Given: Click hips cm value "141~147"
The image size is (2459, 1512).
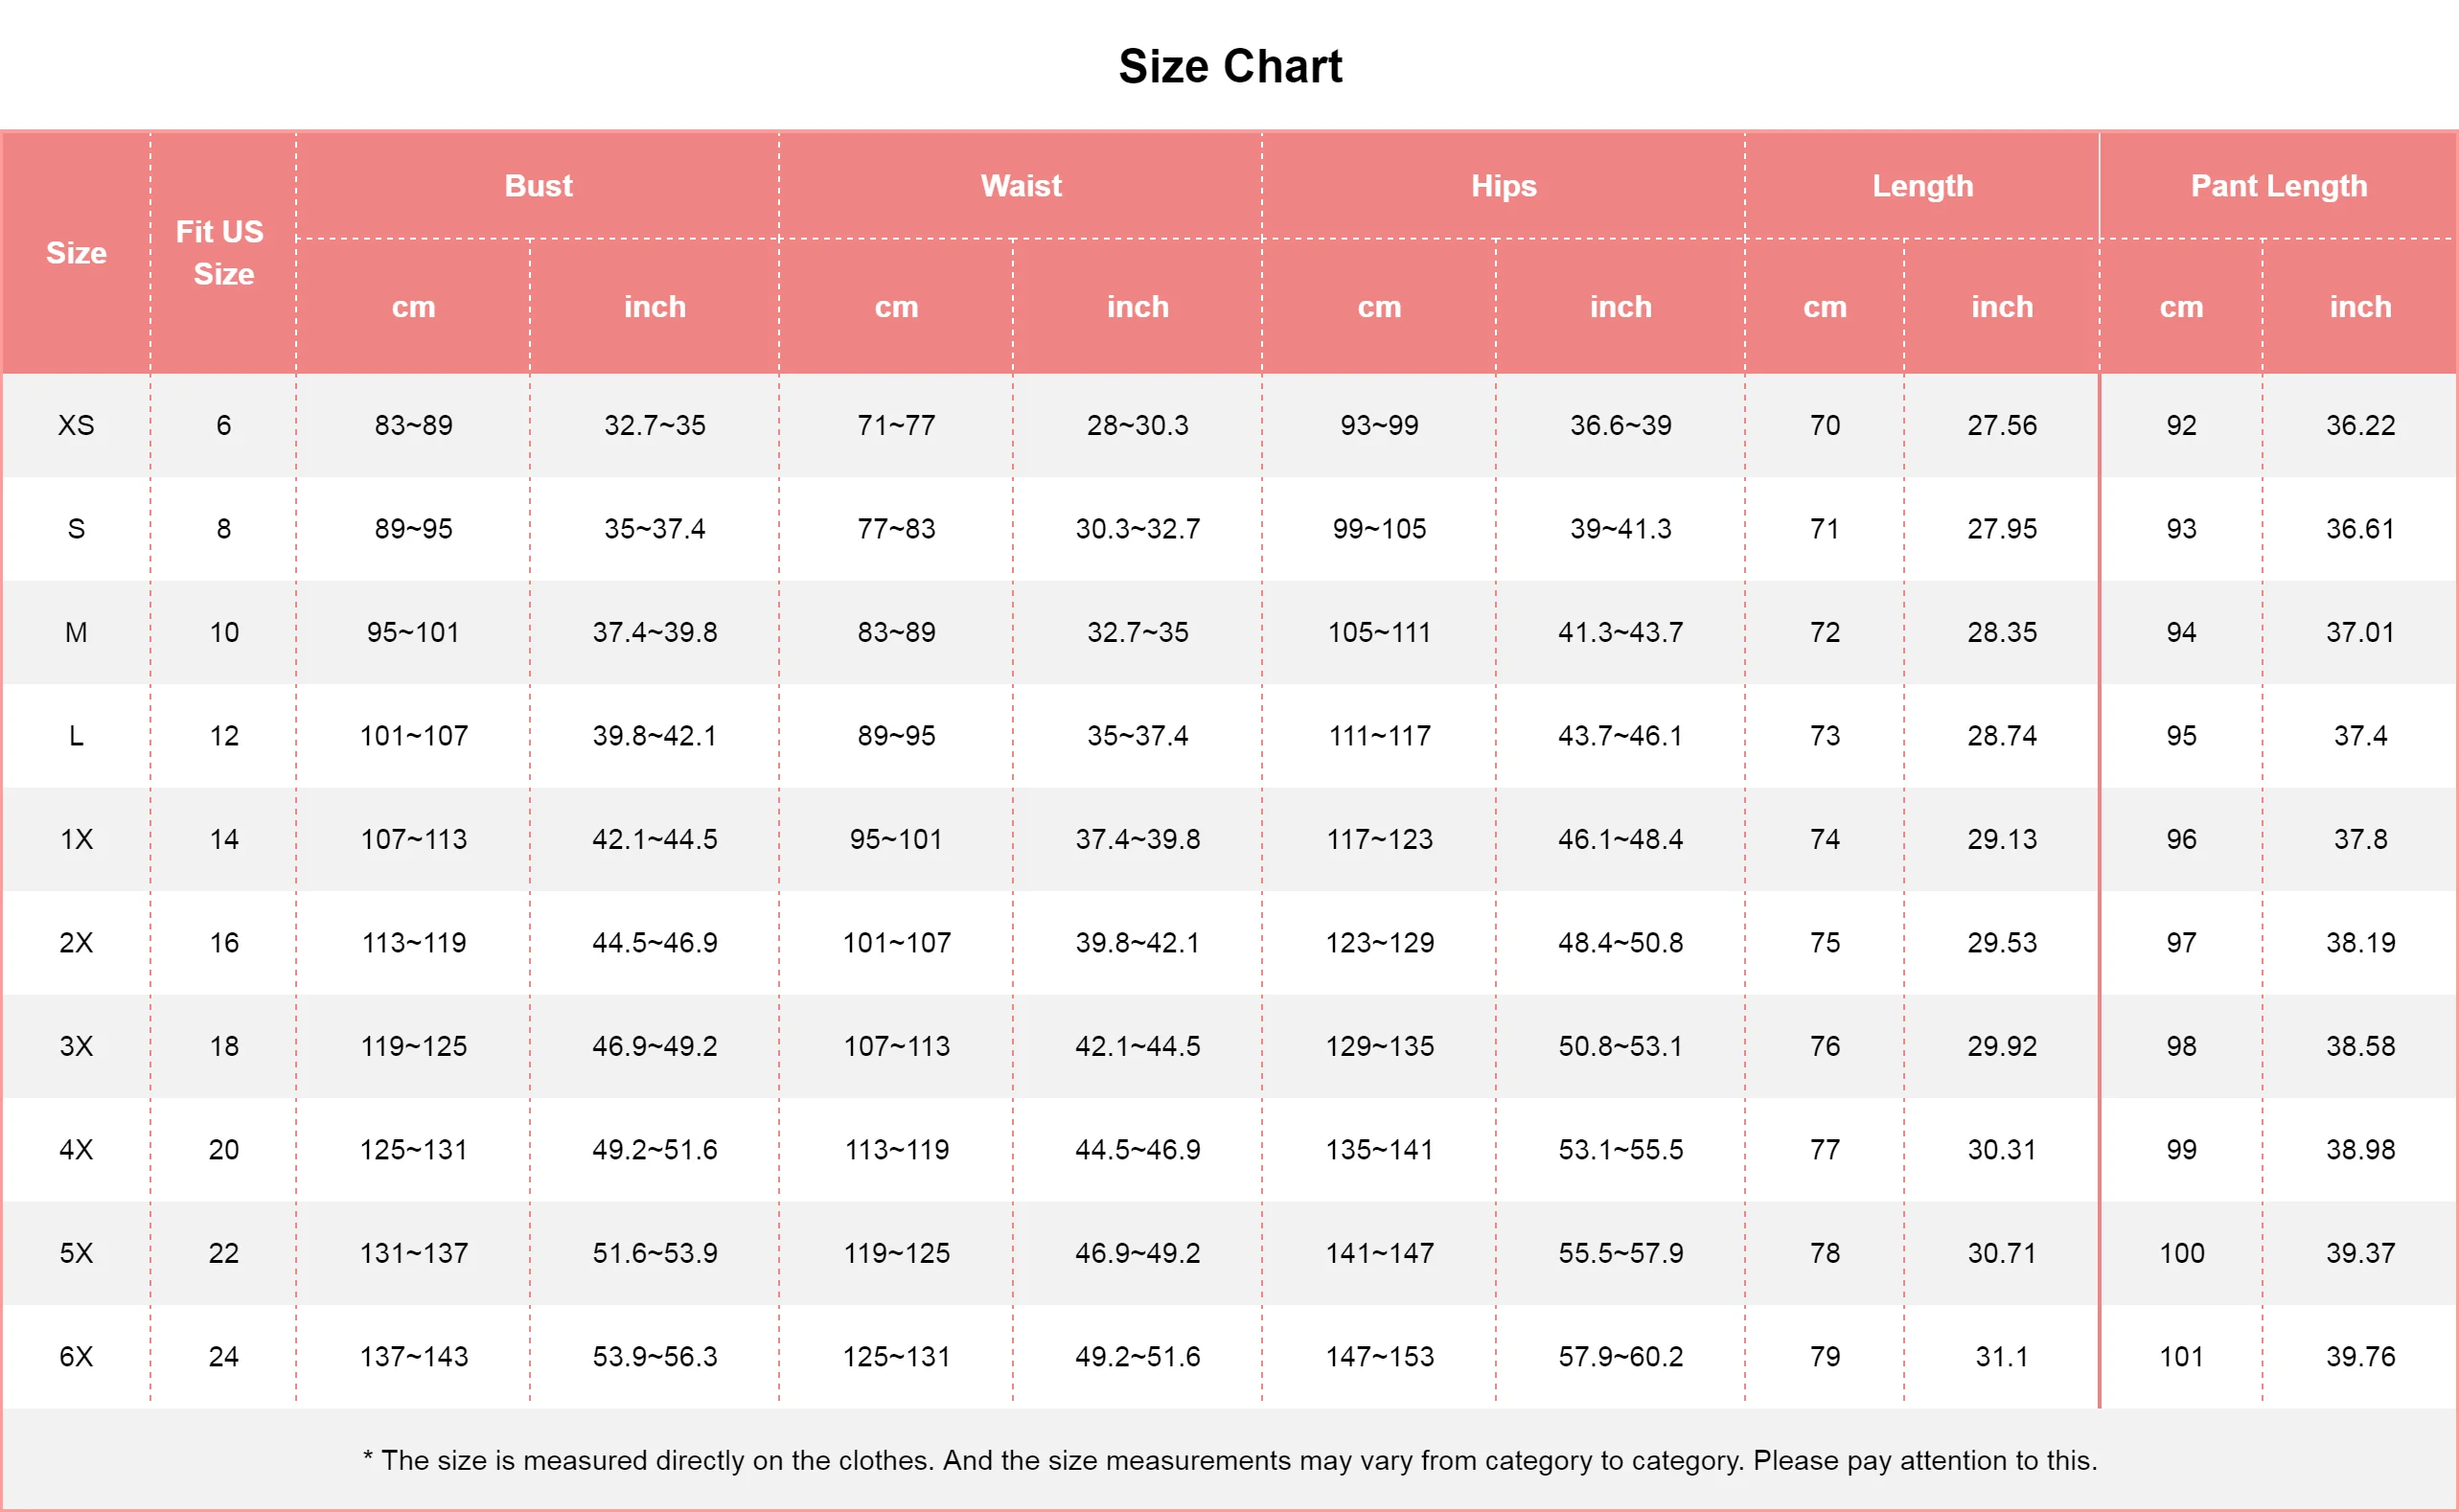Looking at the screenshot, I should pos(1379,1254).
